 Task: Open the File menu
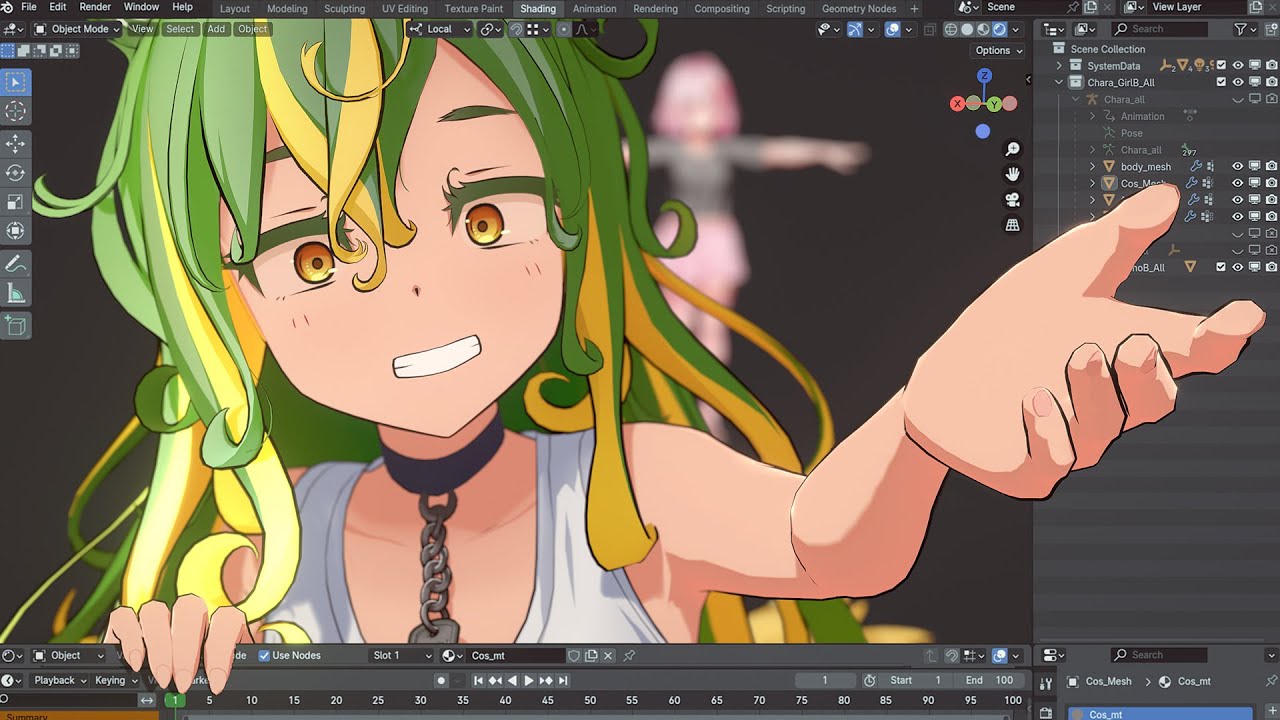pos(29,7)
